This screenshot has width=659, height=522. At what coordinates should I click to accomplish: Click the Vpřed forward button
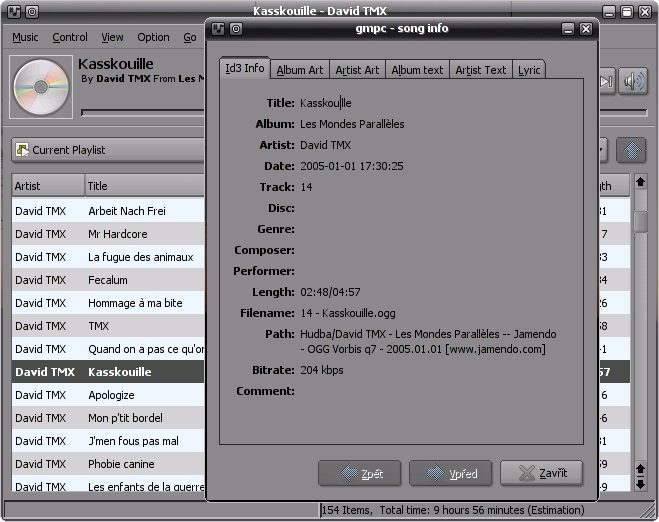click(x=451, y=473)
